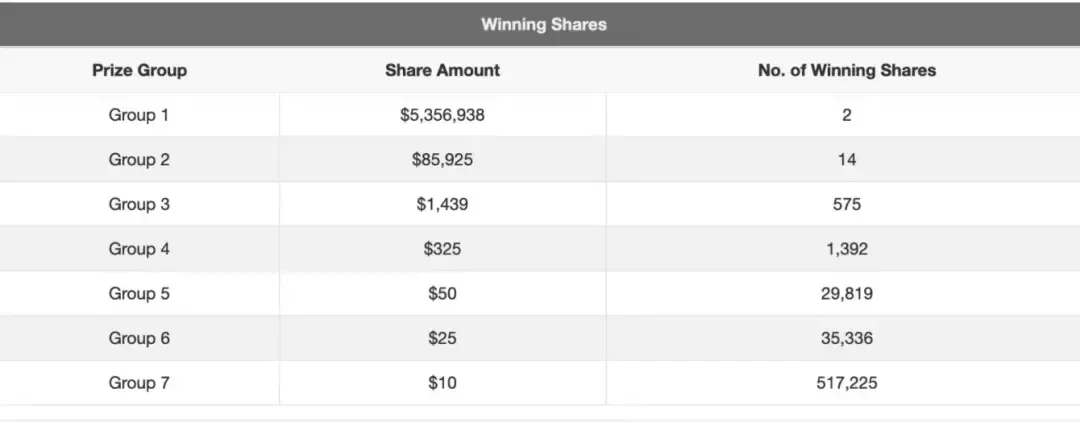Click the Group 1 row label
The image size is (1080, 422).
(x=139, y=115)
